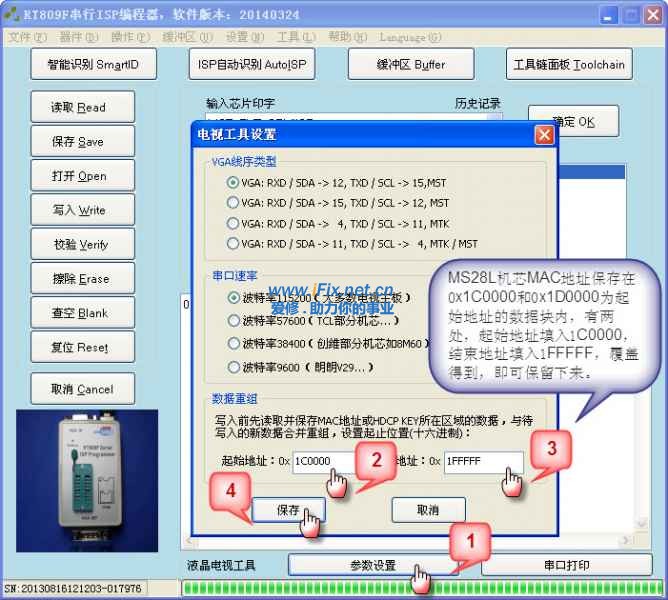Select baud rate 115200 option

[233, 297]
